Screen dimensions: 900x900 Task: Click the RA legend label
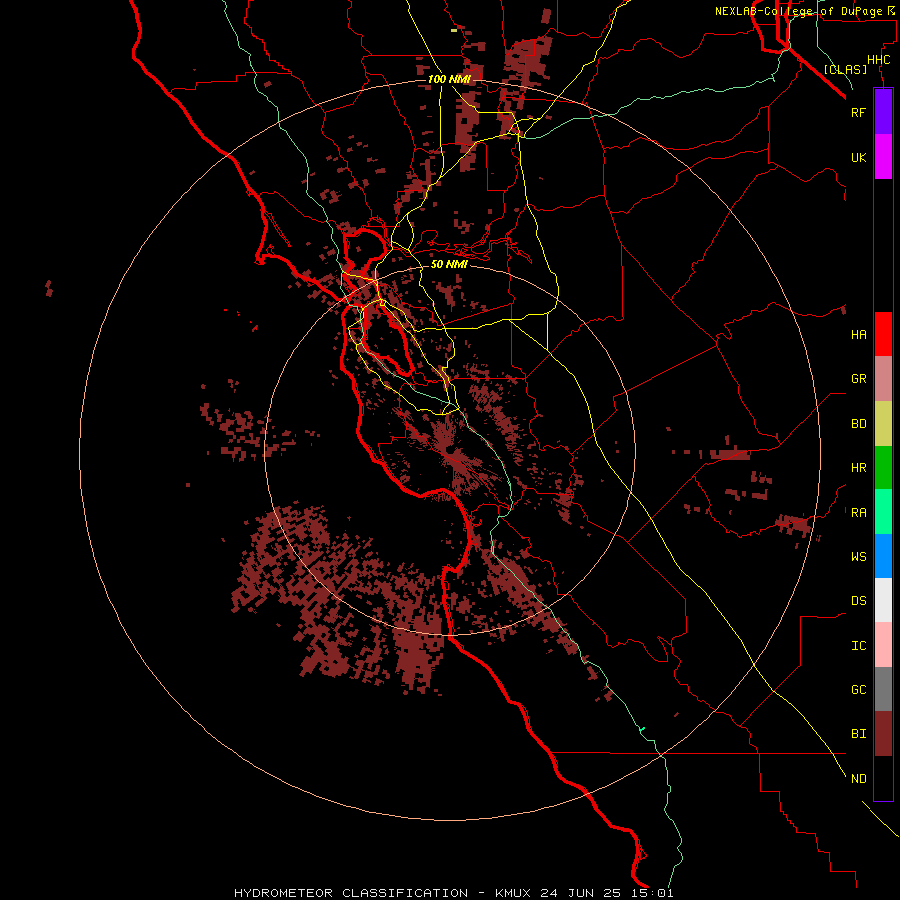pyautogui.click(x=859, y=513)
